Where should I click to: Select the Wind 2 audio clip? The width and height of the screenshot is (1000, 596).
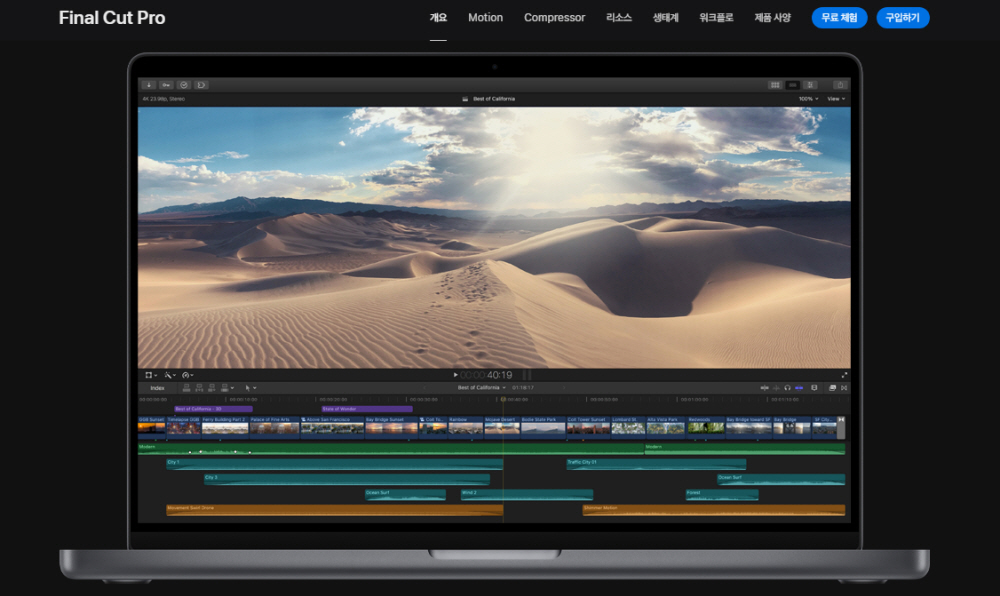coord(527,495)
